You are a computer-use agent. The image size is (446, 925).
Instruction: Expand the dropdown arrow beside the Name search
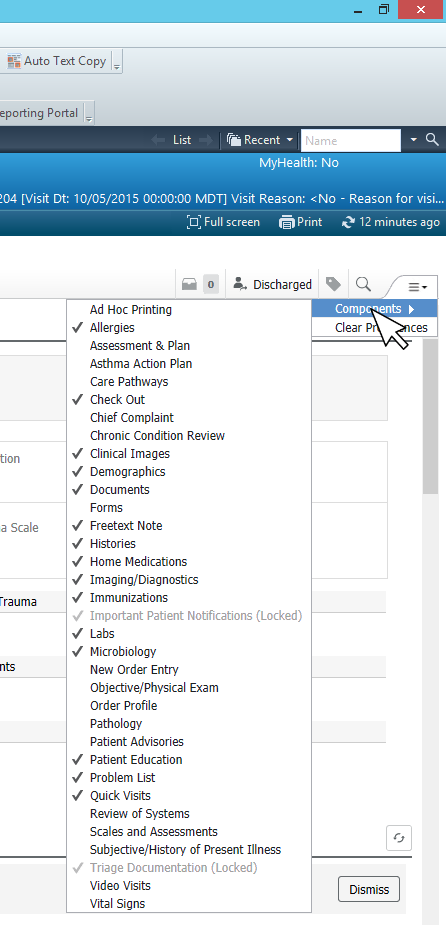[414, 140]
